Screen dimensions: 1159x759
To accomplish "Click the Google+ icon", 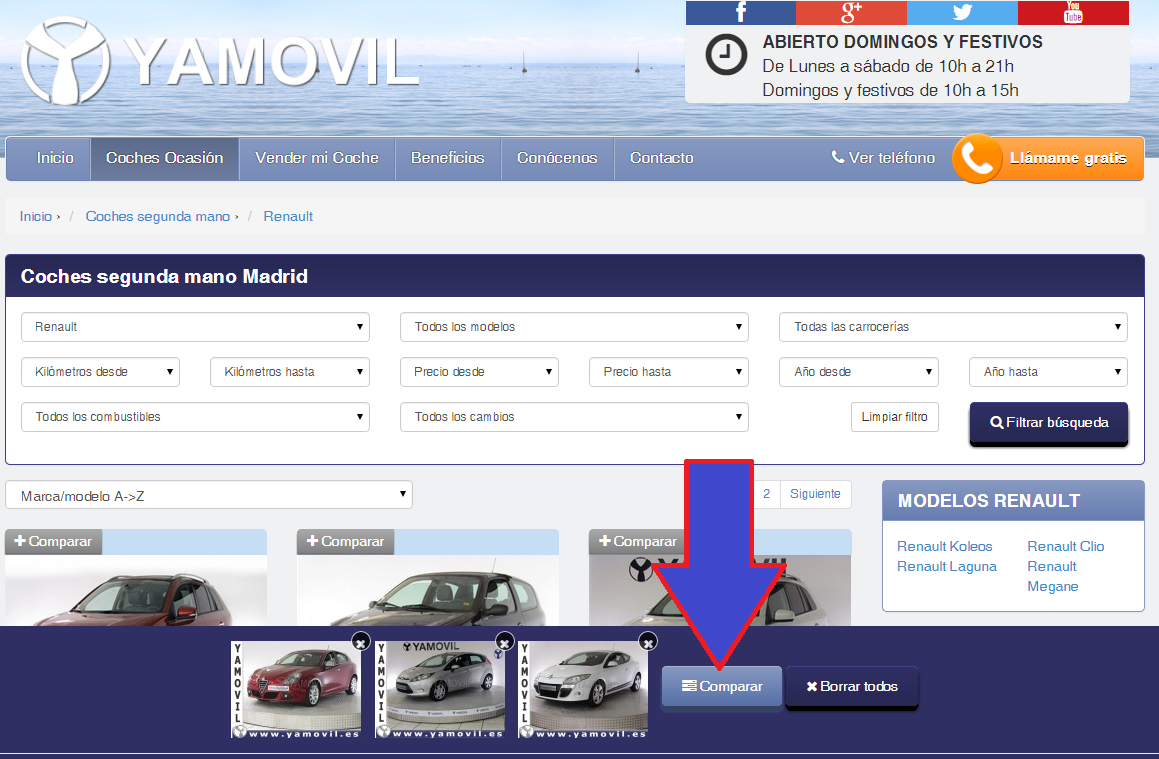I will point(851,13).
